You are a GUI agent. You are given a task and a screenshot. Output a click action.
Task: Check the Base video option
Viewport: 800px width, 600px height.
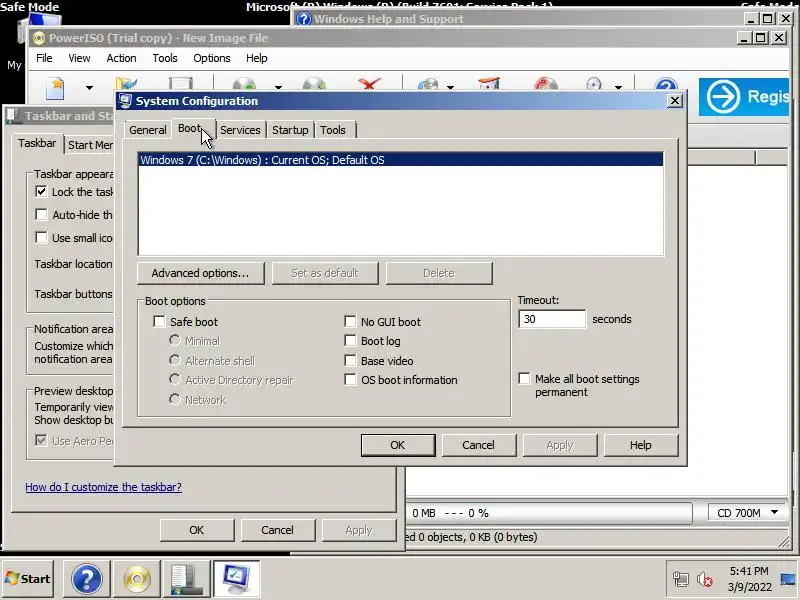tap(350, 361)
